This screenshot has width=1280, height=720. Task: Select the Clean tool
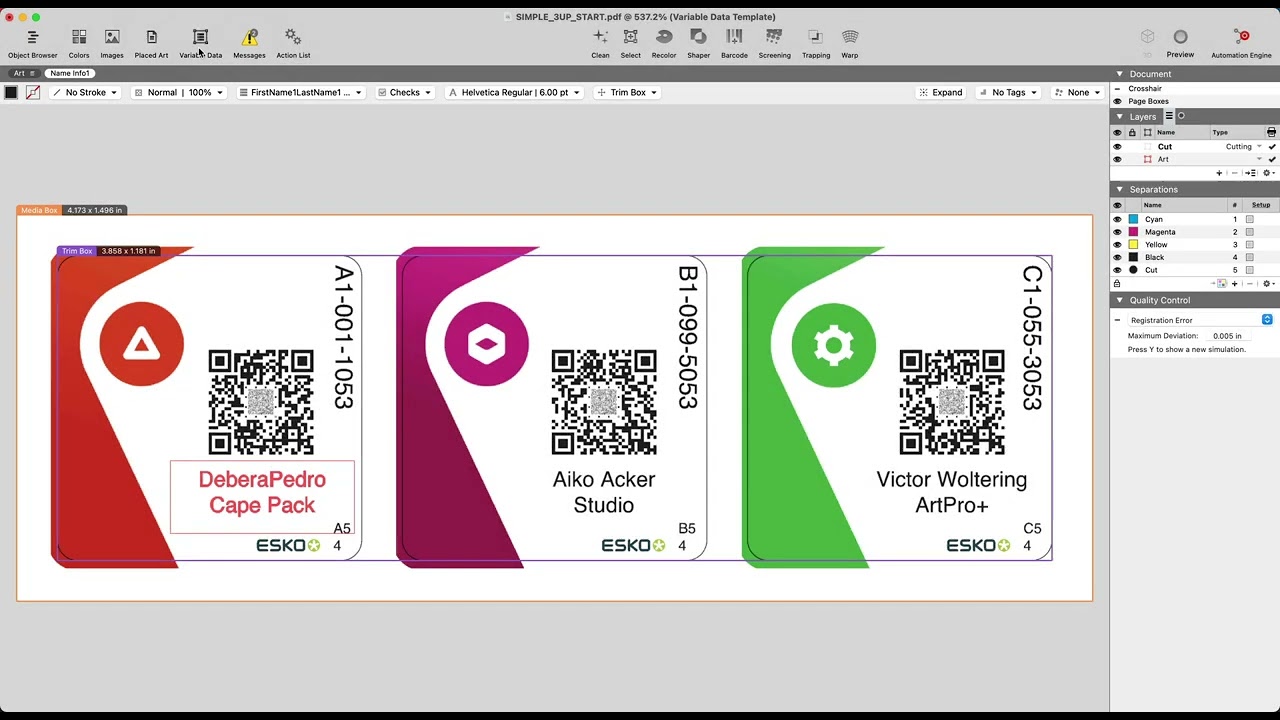[600, 42]
